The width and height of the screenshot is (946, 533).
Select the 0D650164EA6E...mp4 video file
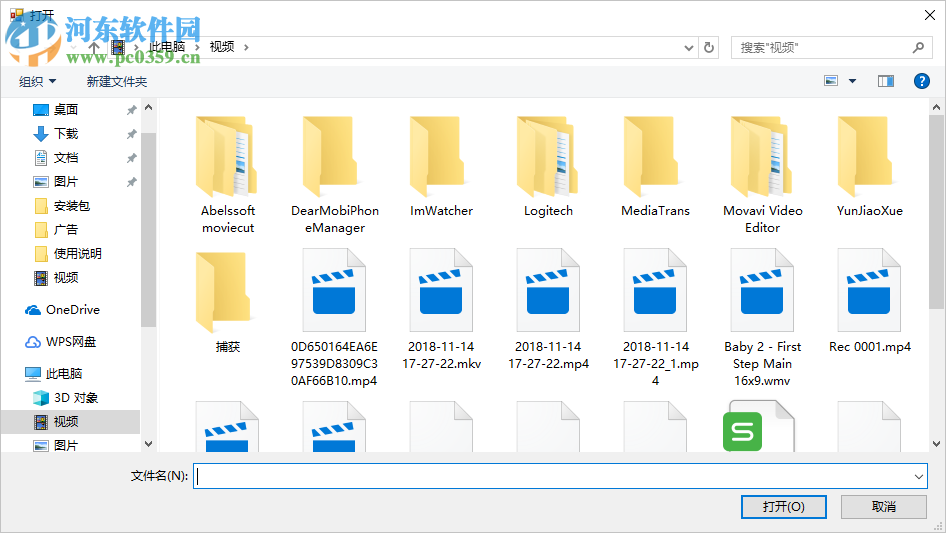pyautogui.click(x=334, y=318)
